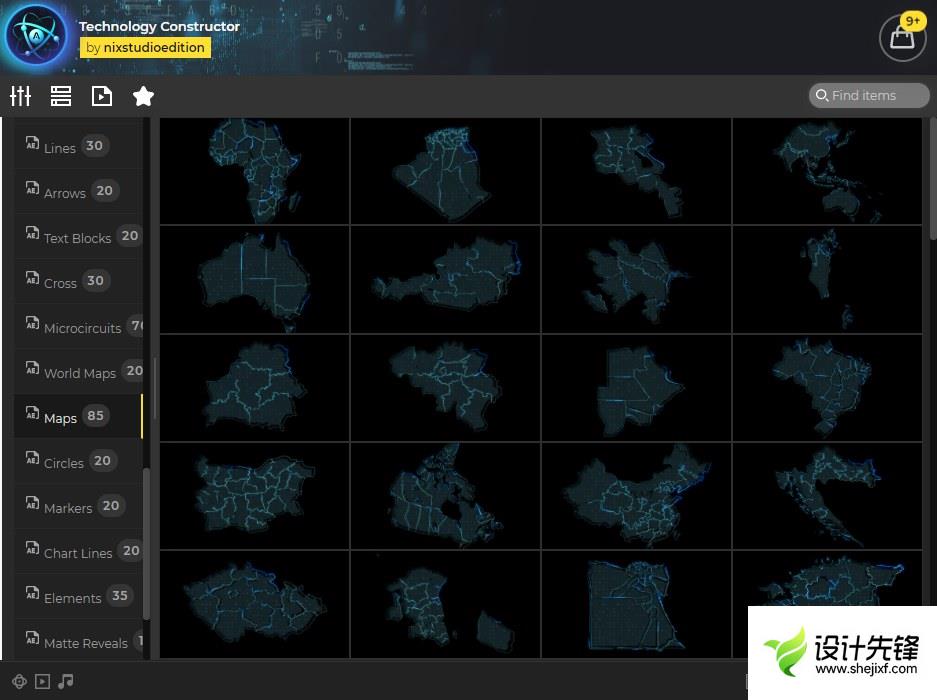Open the video file preview icon
Screen dimensions: 937x700
pos(101,96)
